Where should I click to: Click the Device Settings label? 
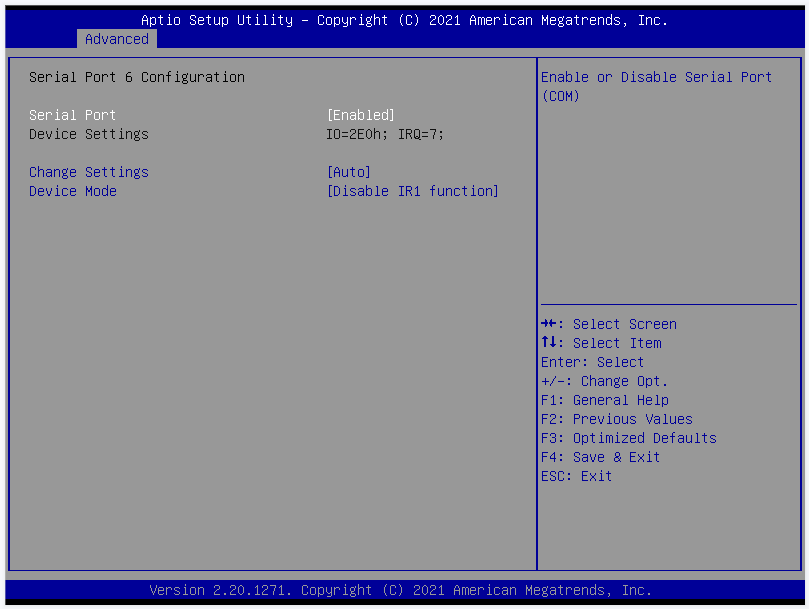pyautogui.click(x=88, y=134)
